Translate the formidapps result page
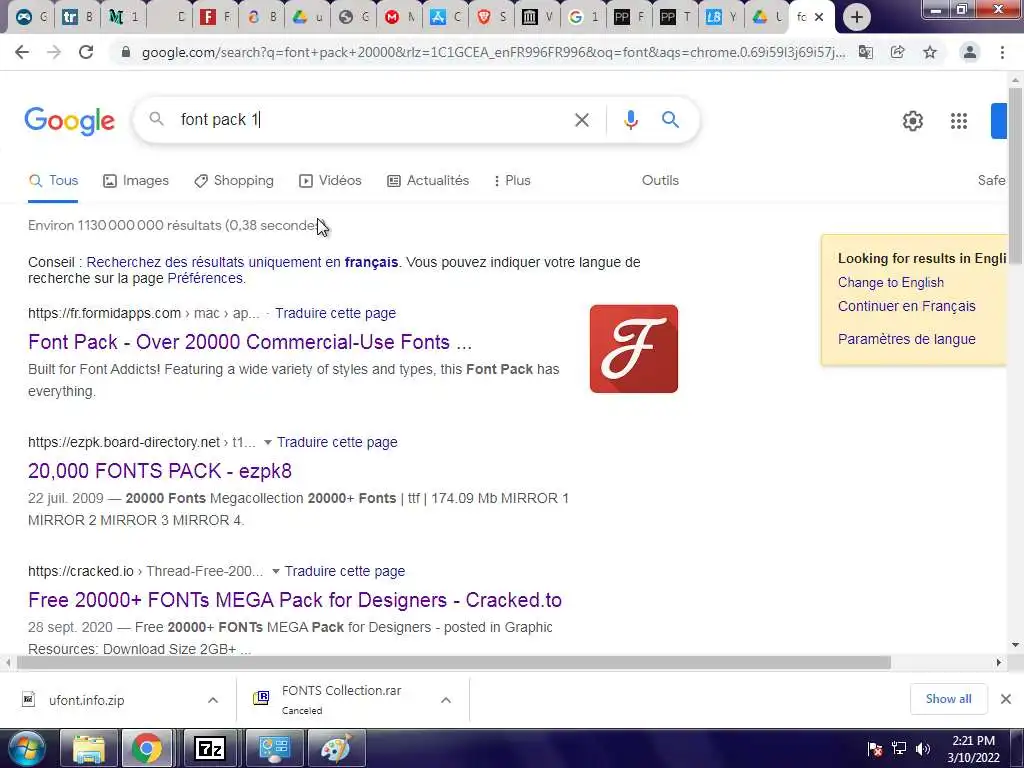Image resolution: width=1024 pixels, height=768 pixels. [335, 313]
